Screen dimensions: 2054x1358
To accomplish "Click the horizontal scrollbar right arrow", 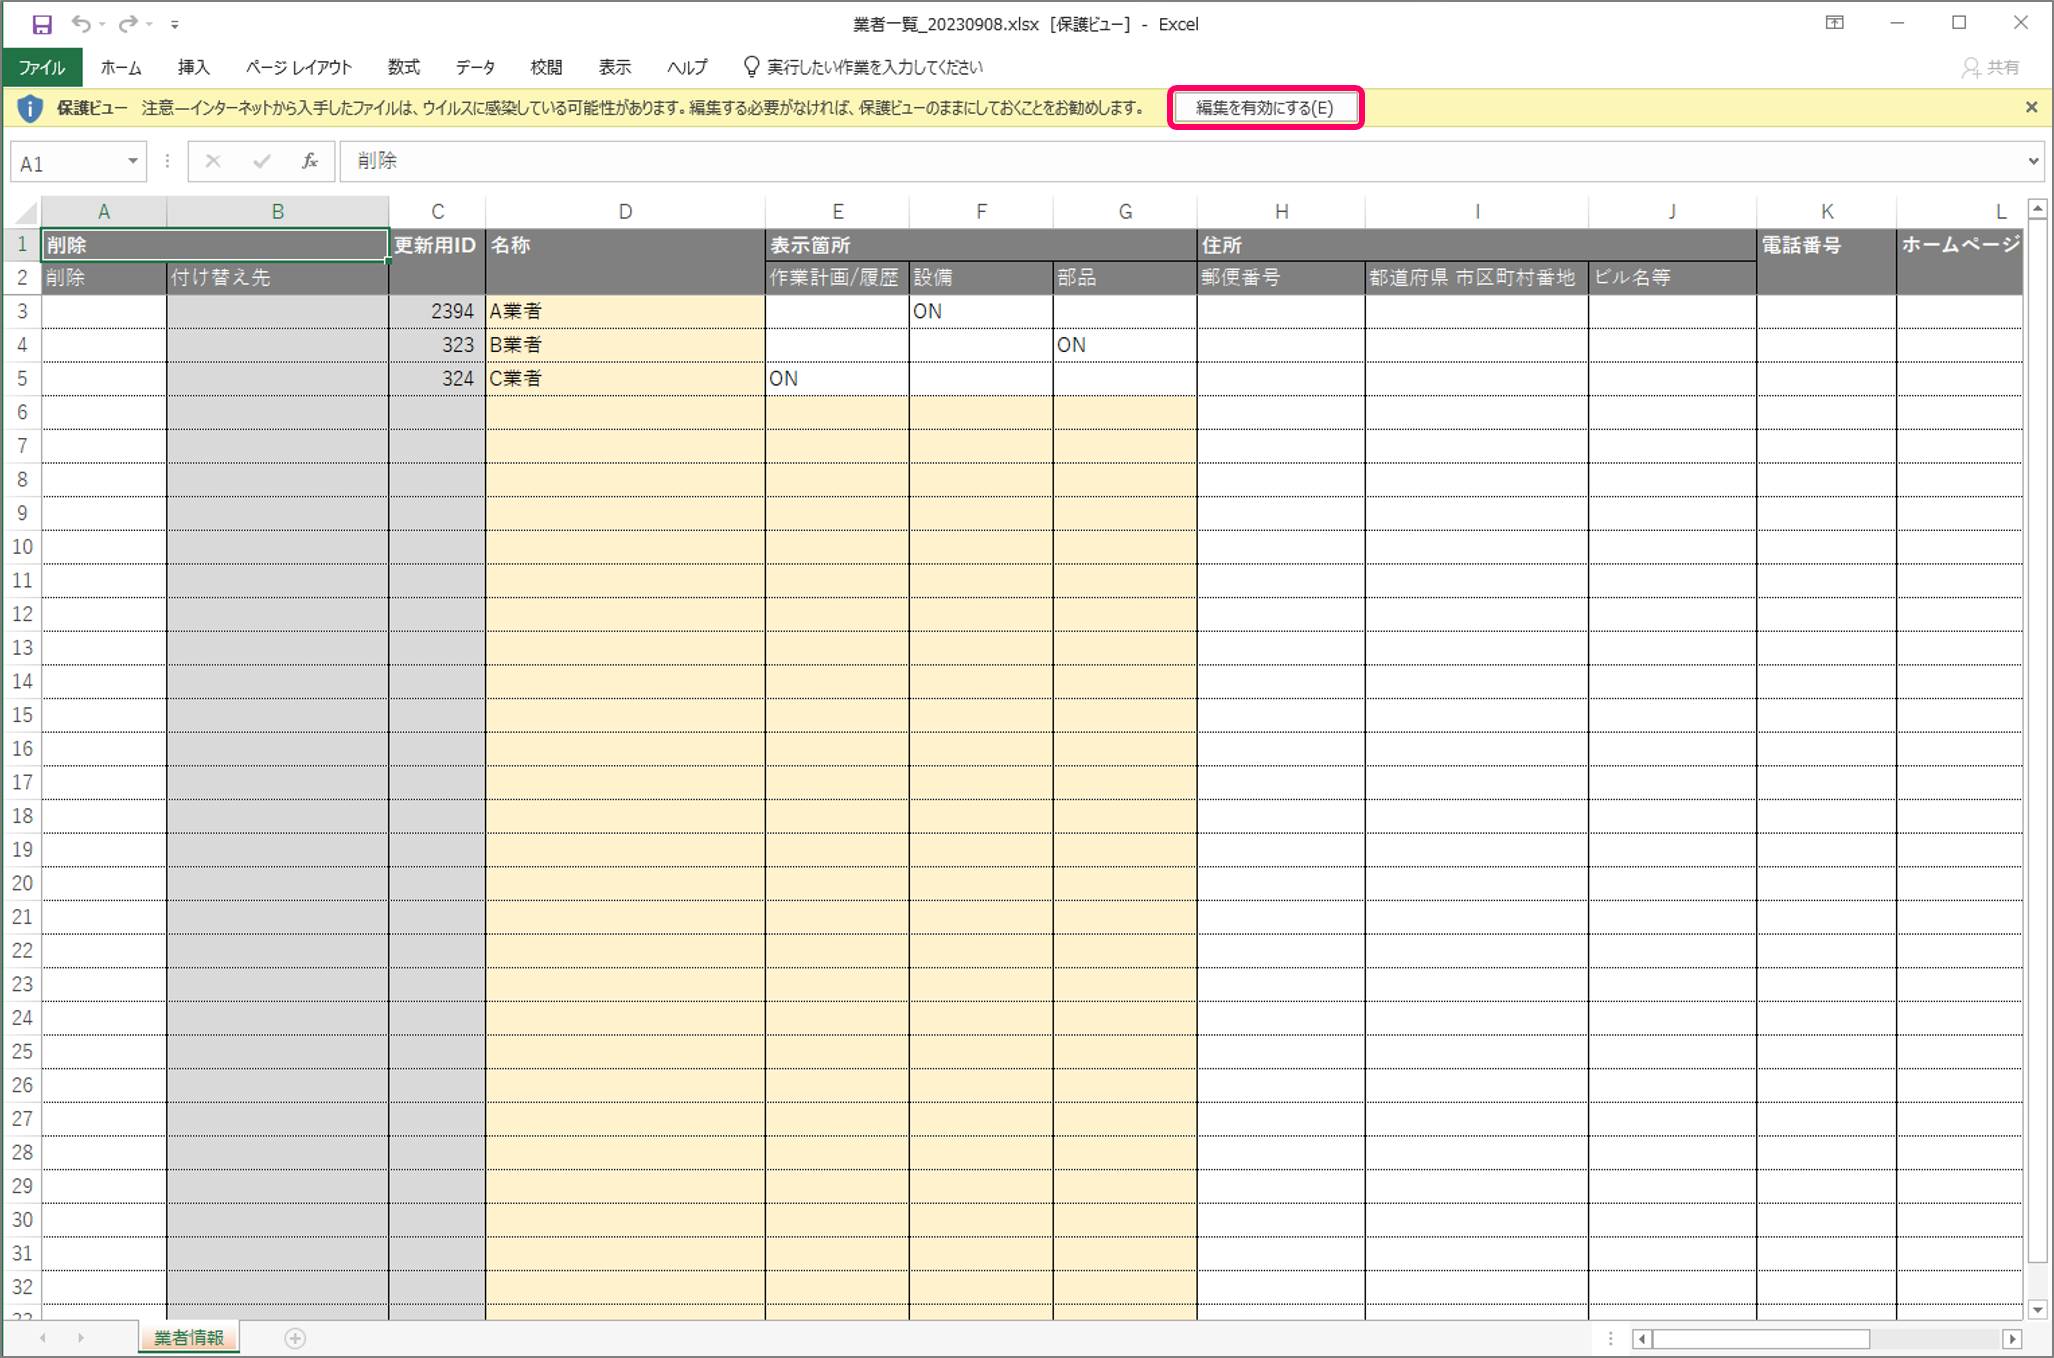I will click(x=2012, y=1338).
